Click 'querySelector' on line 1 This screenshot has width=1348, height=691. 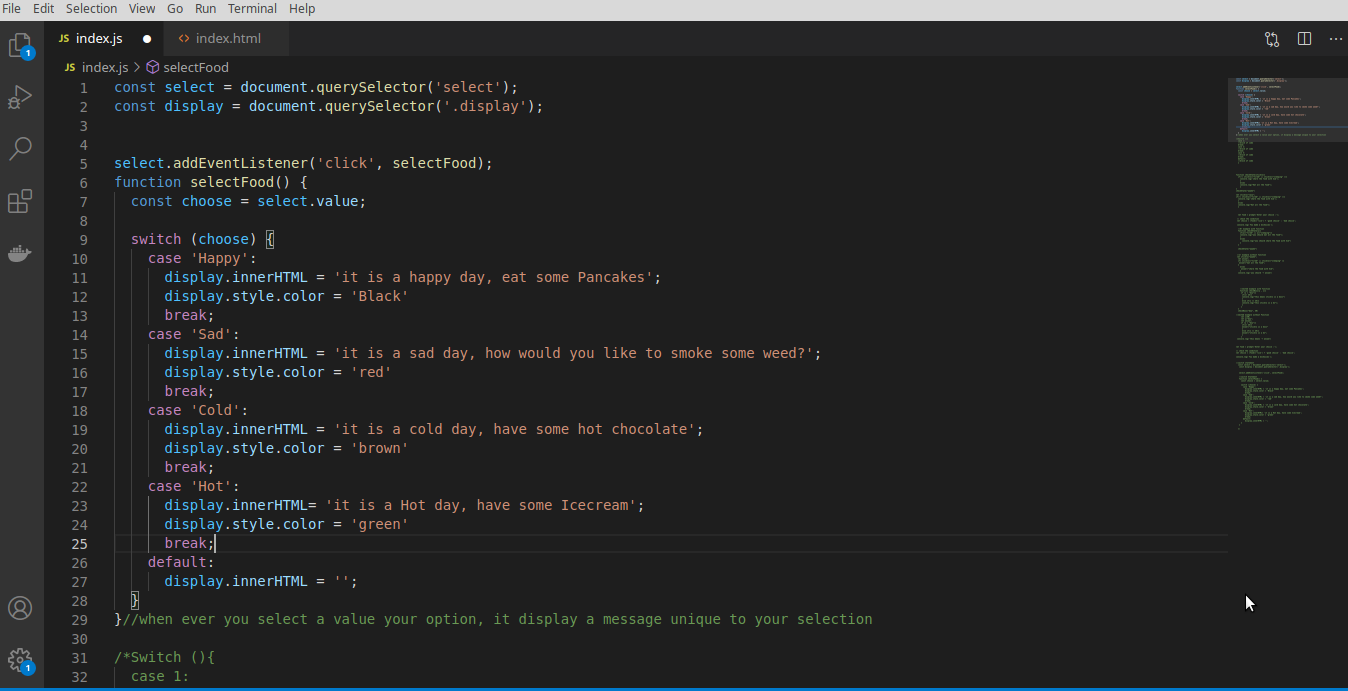[371, 87]
